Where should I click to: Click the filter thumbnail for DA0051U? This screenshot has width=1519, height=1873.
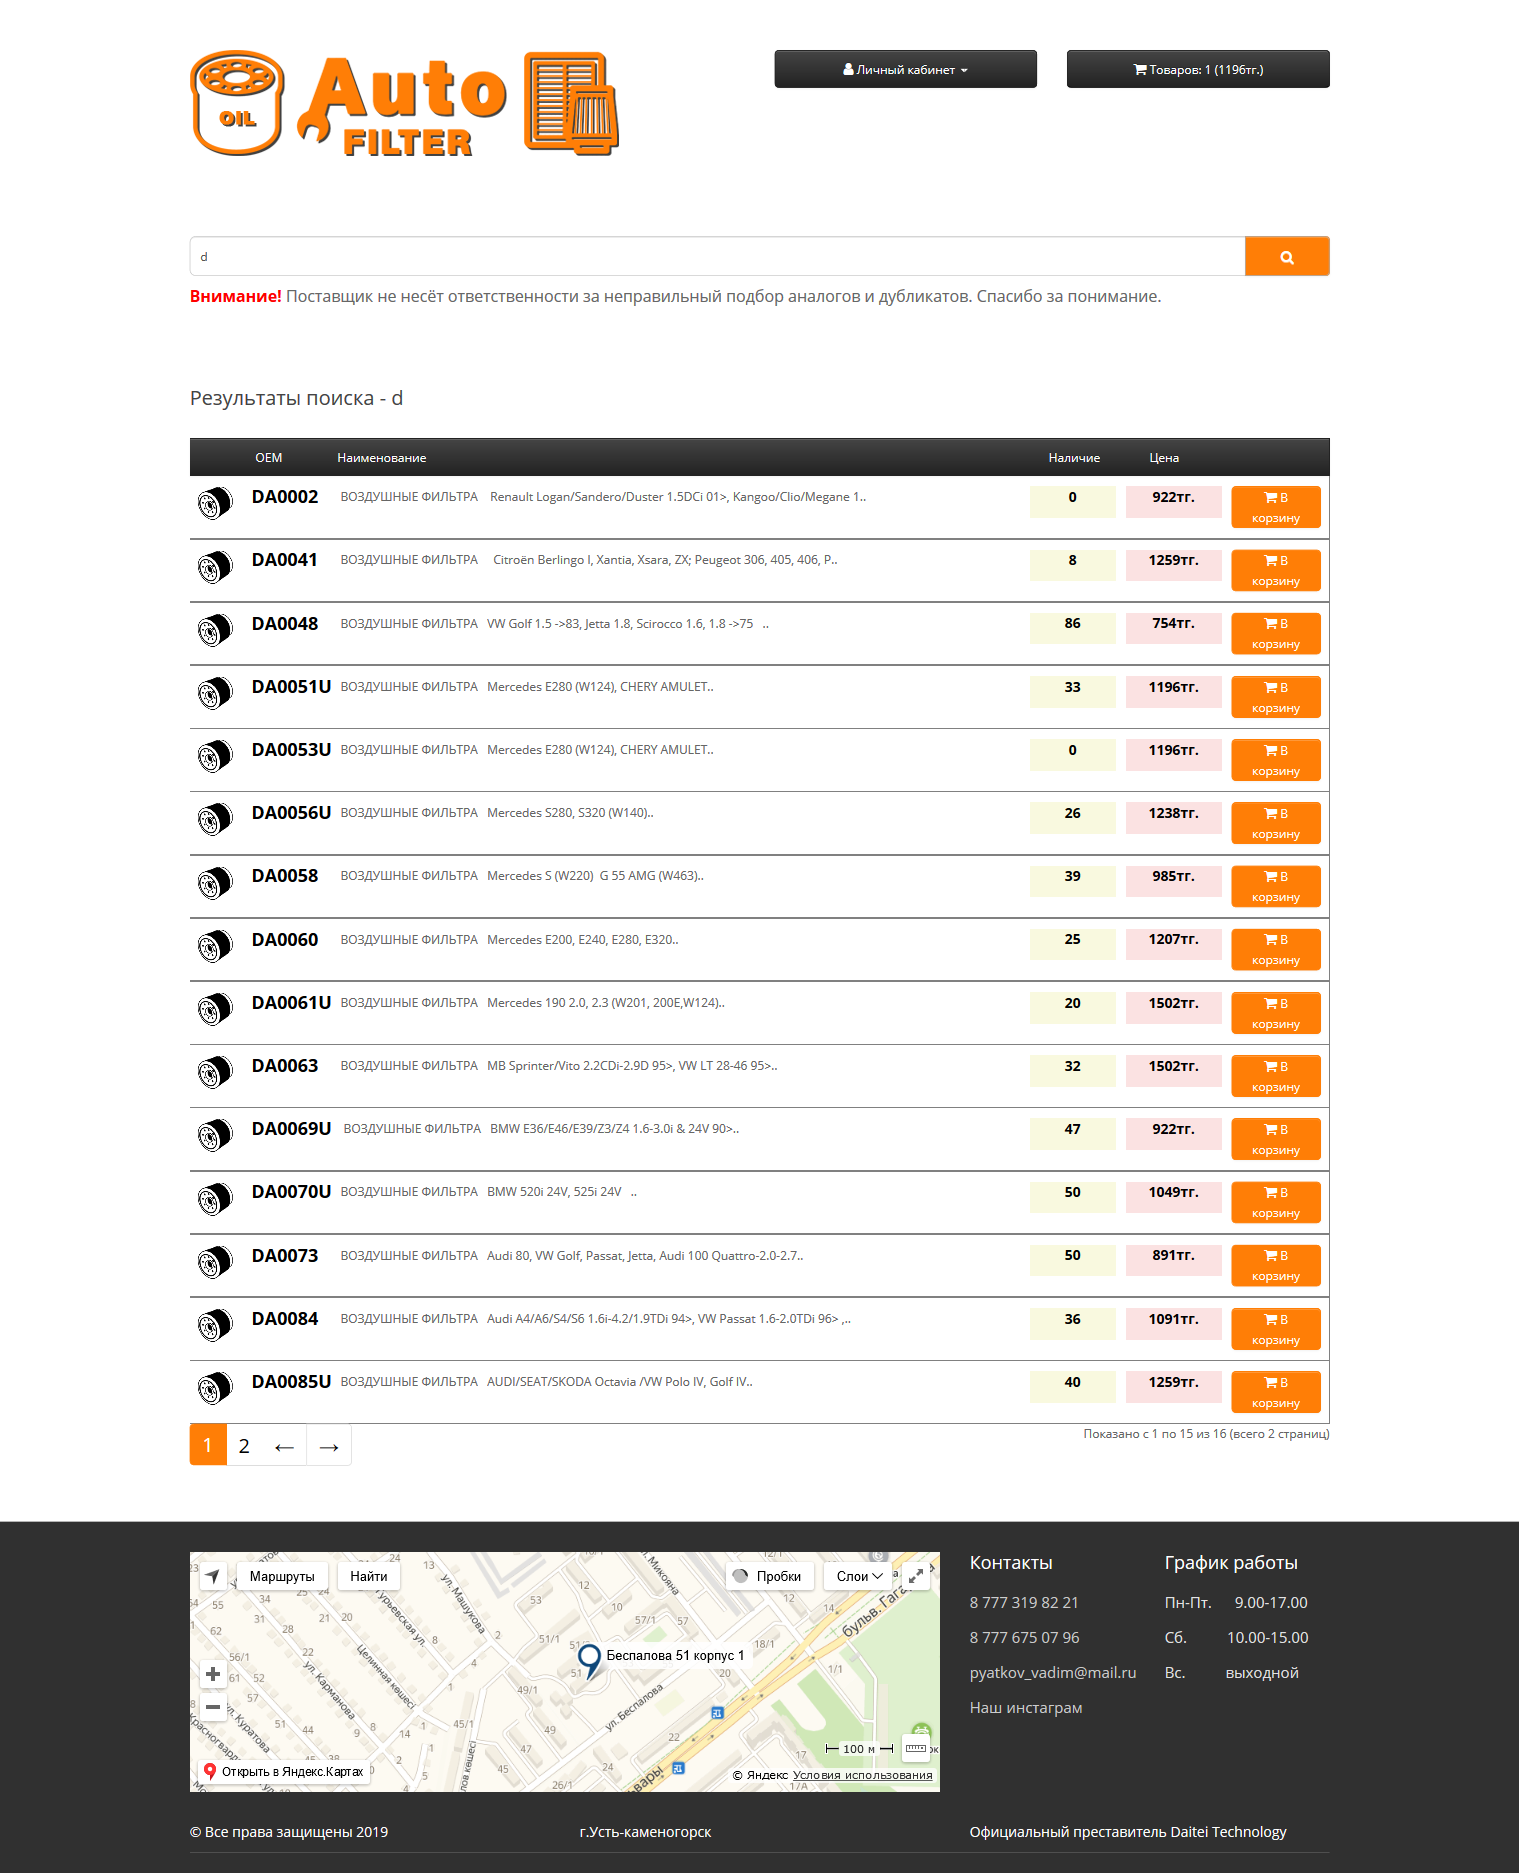(214, 693)
